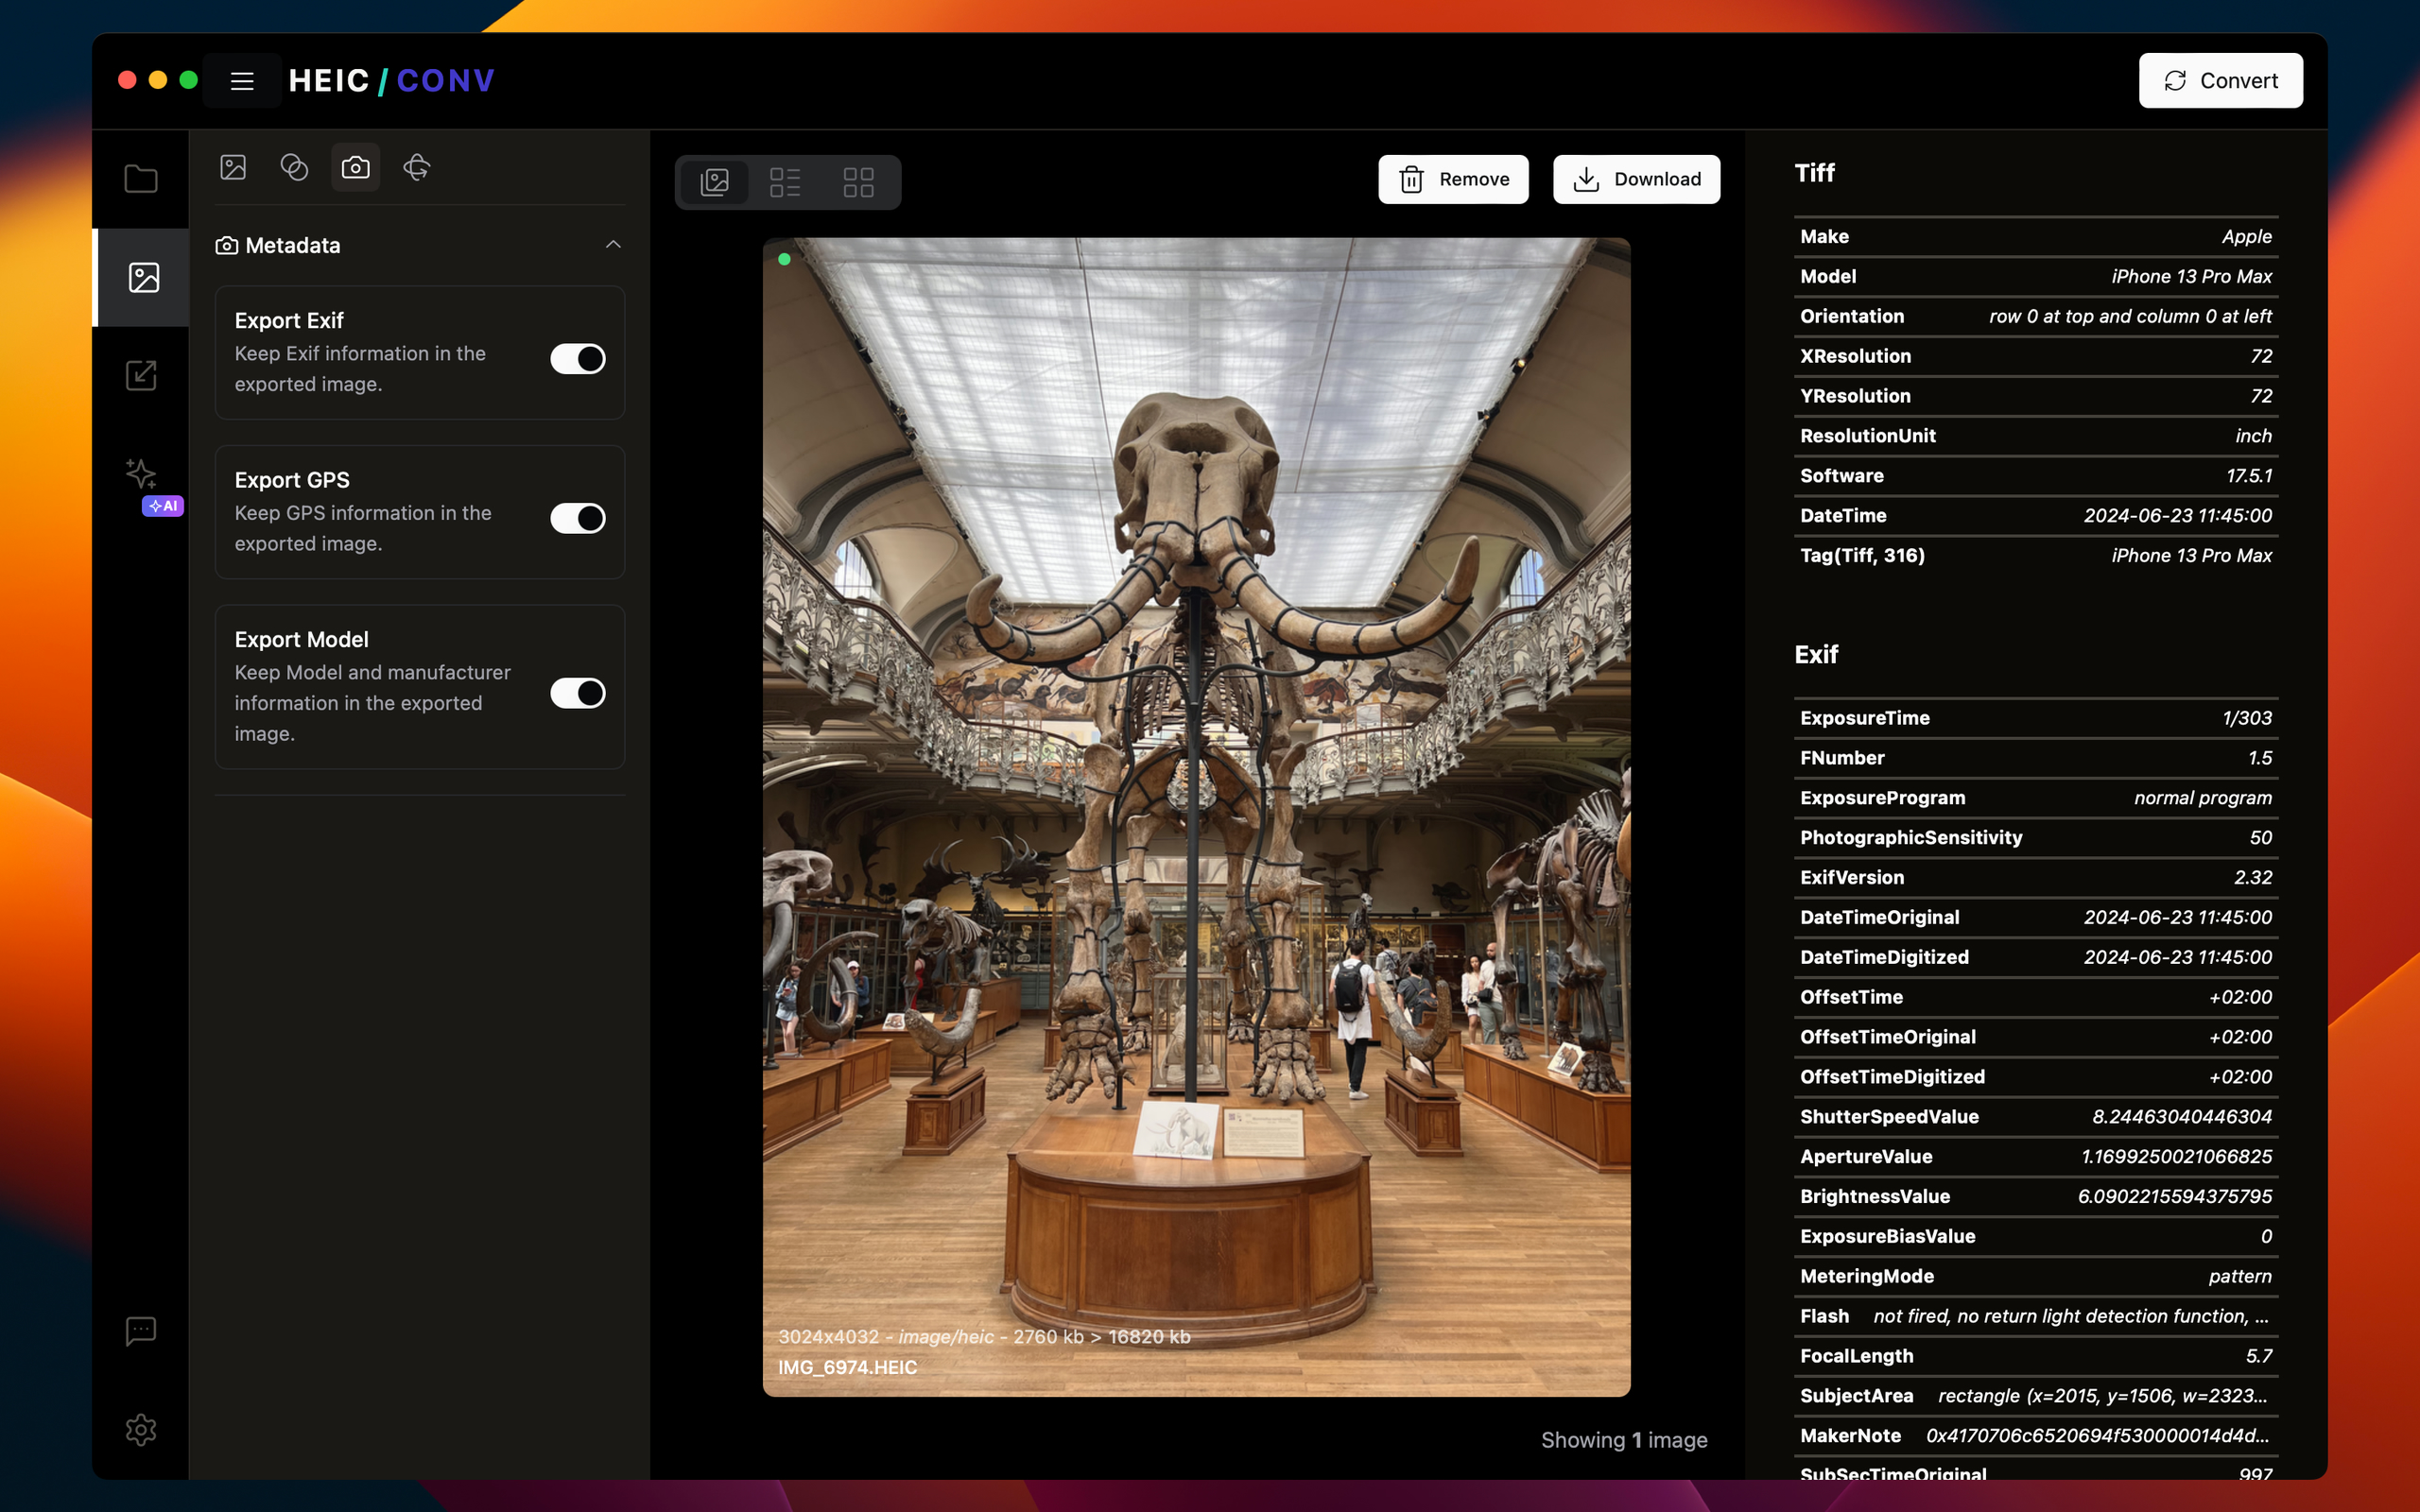The width and height of the screenshot is (2420, 1512).
Task: Select the camera metadata tab
Action: pos(355,167)
